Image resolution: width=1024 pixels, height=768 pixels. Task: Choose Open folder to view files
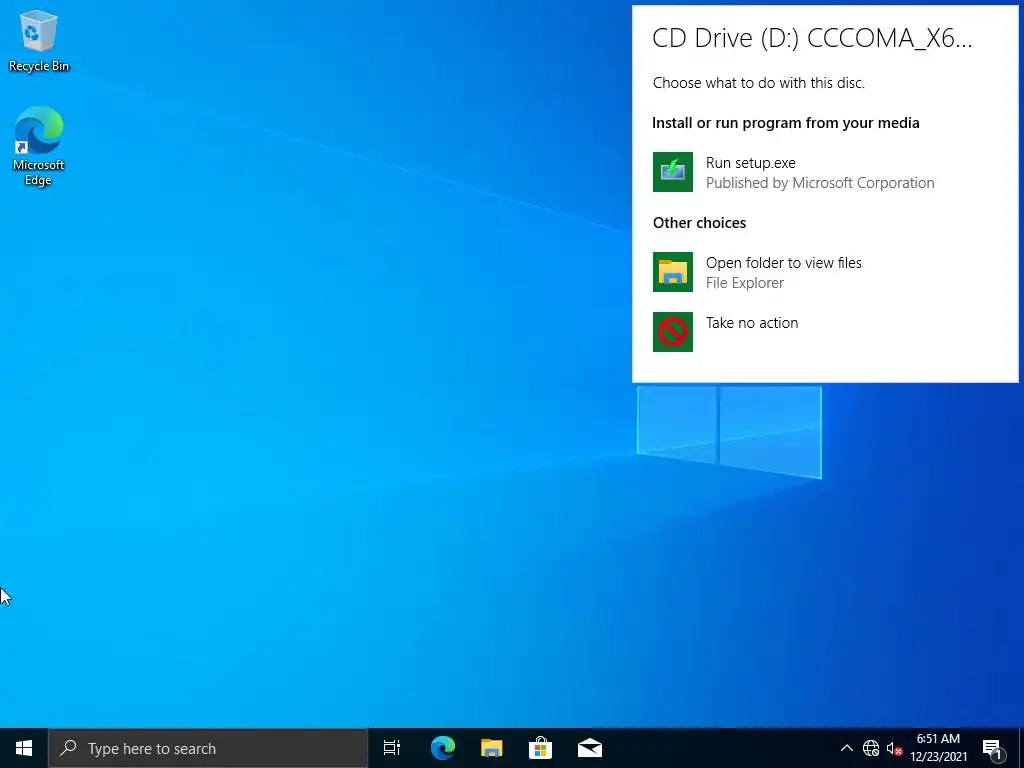(x=784, y=263)
